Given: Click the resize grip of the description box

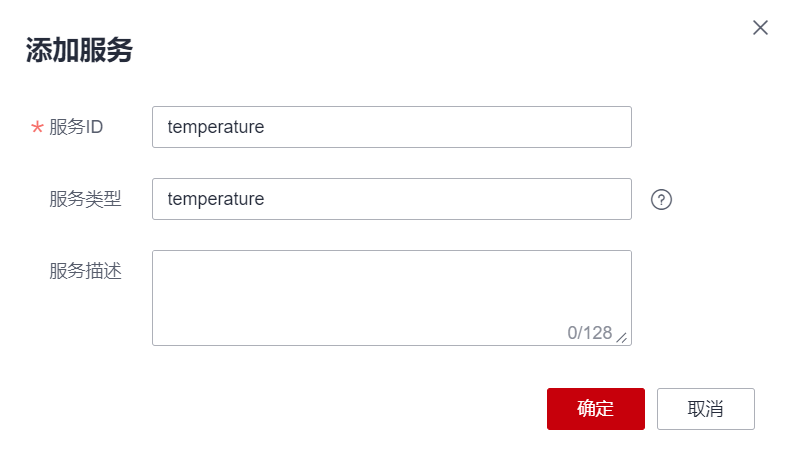Looking at the screenshot, I should point(622,337).
